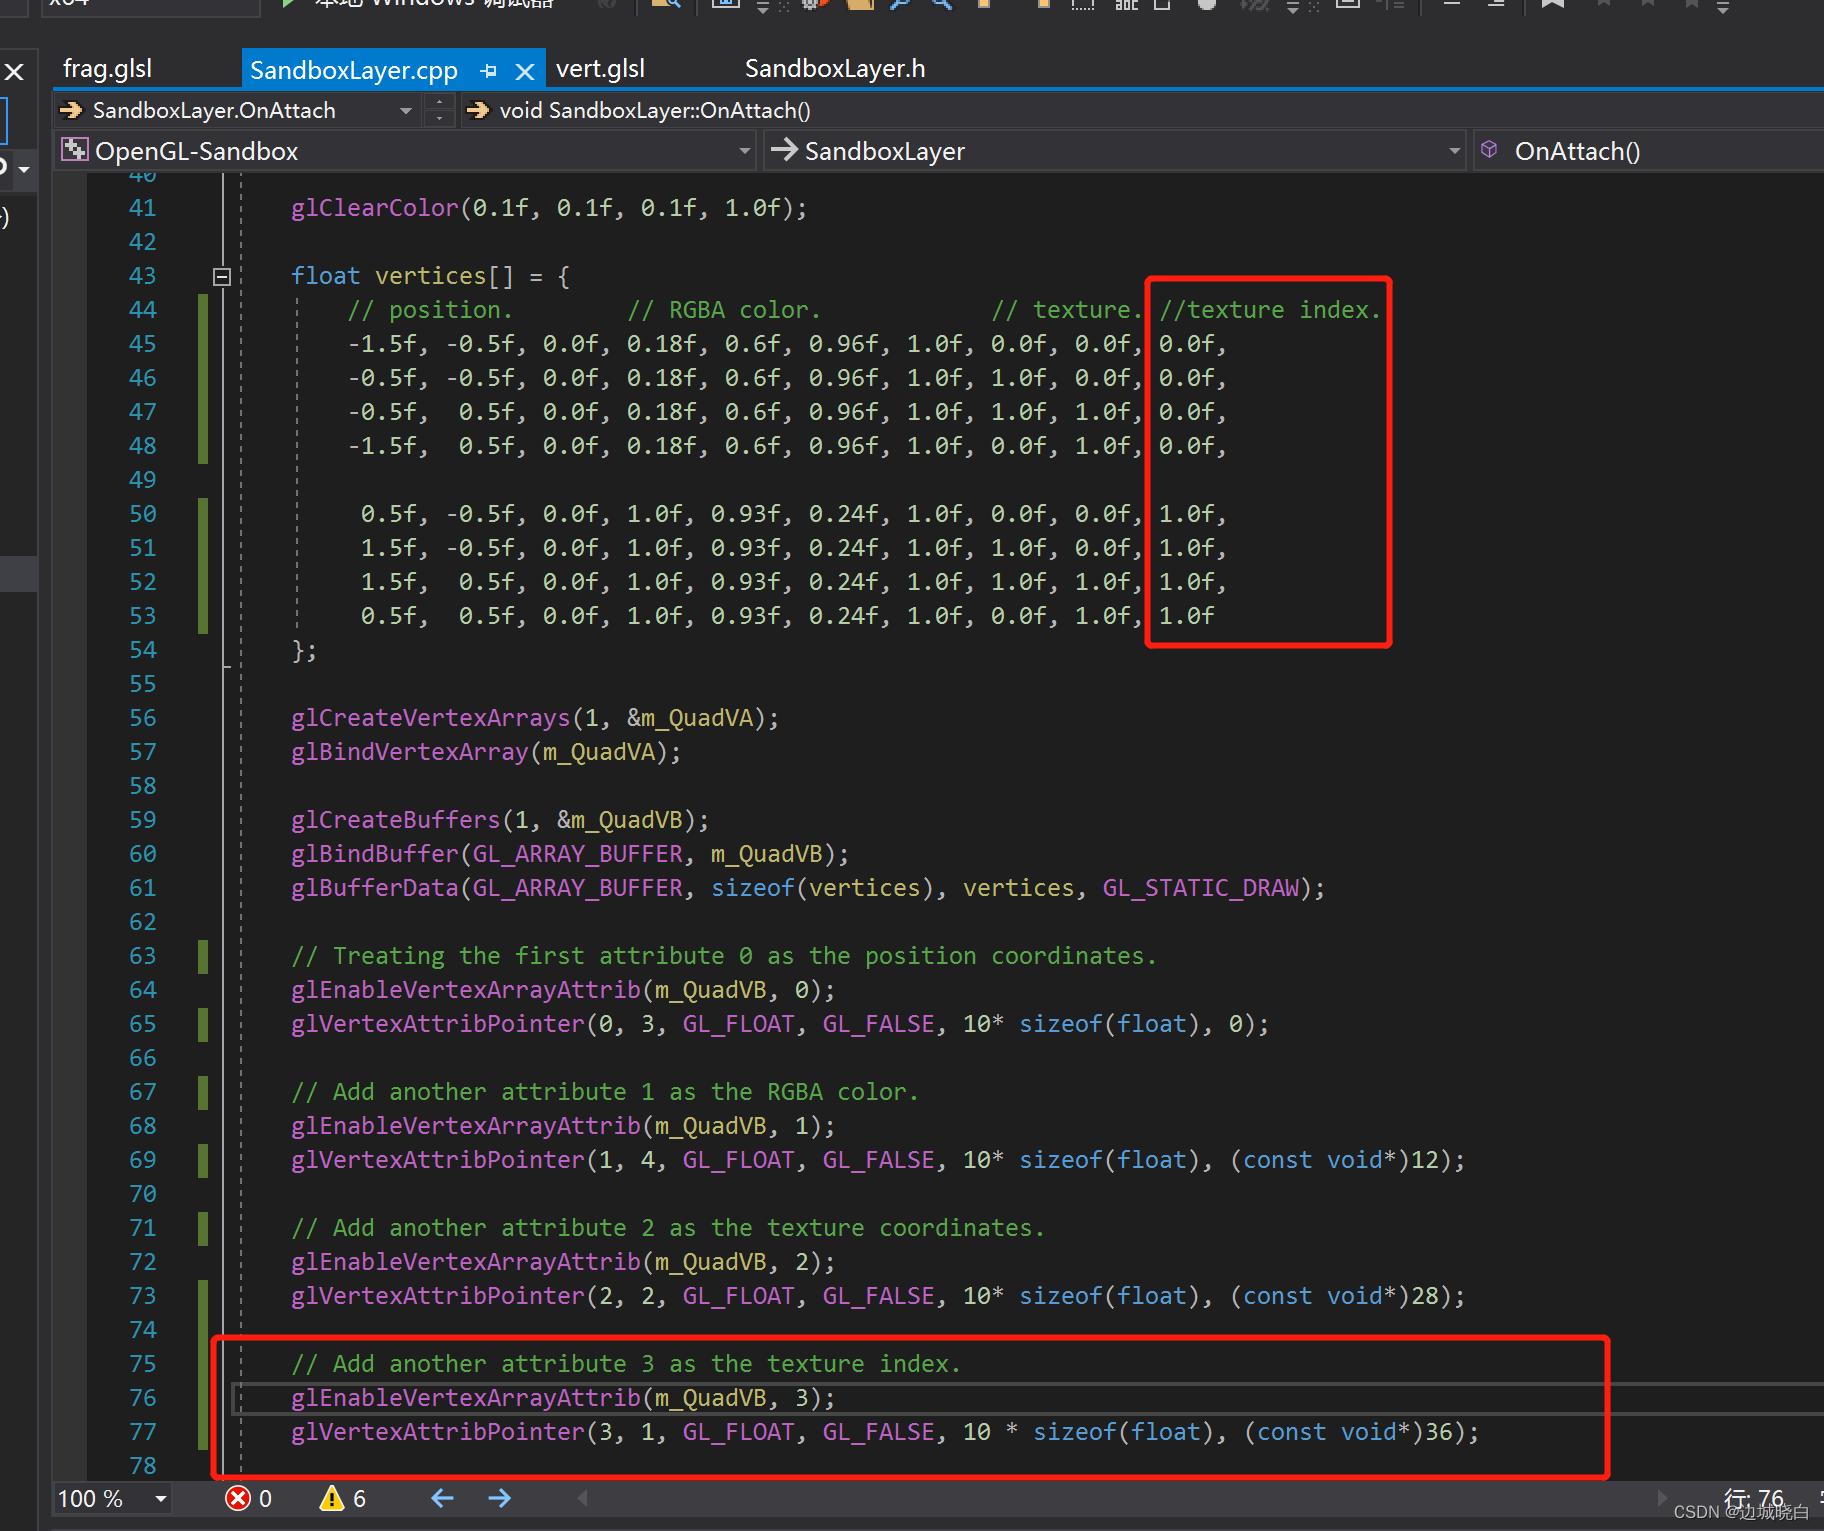Click the 'attribute 3 as the texture index' comment
Viewport: 1824px width, 1531px height.
(626, 1364)
